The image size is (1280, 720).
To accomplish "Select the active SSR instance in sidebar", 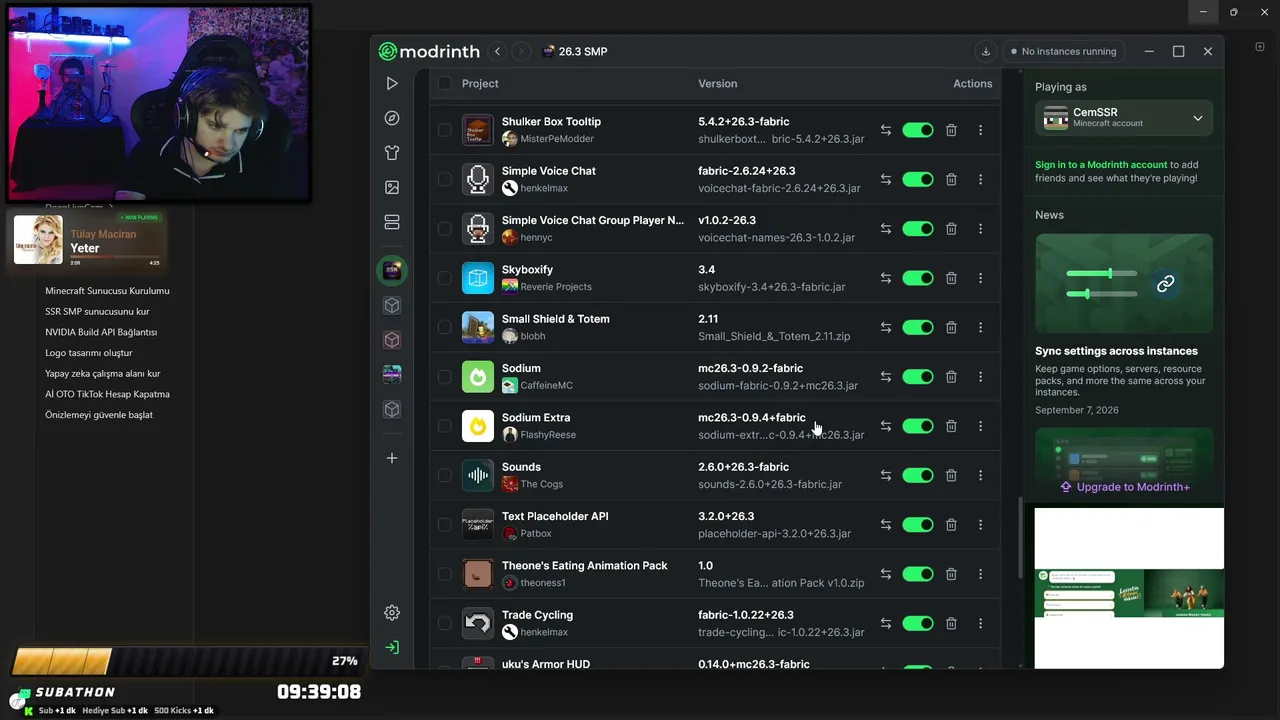I will pos(392,270).
